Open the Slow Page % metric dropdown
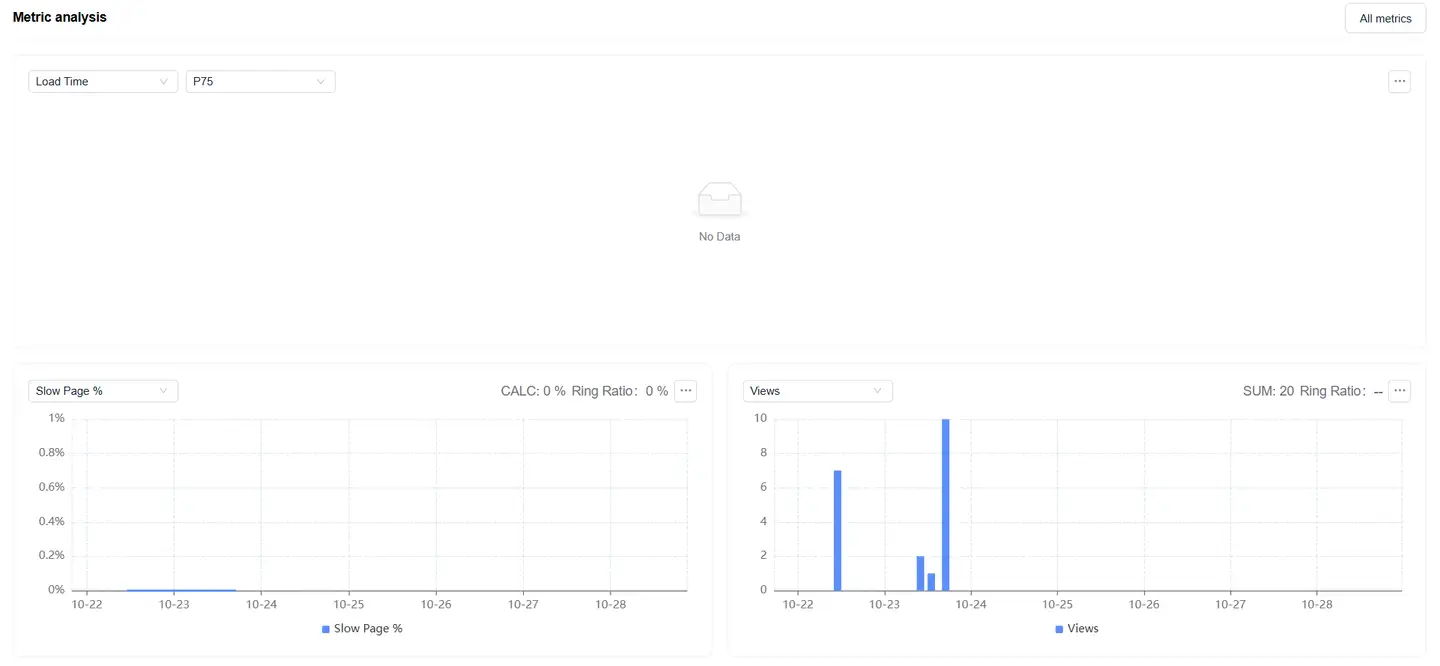Screen dimensions: 1440x666 click(x=102, y=391)
